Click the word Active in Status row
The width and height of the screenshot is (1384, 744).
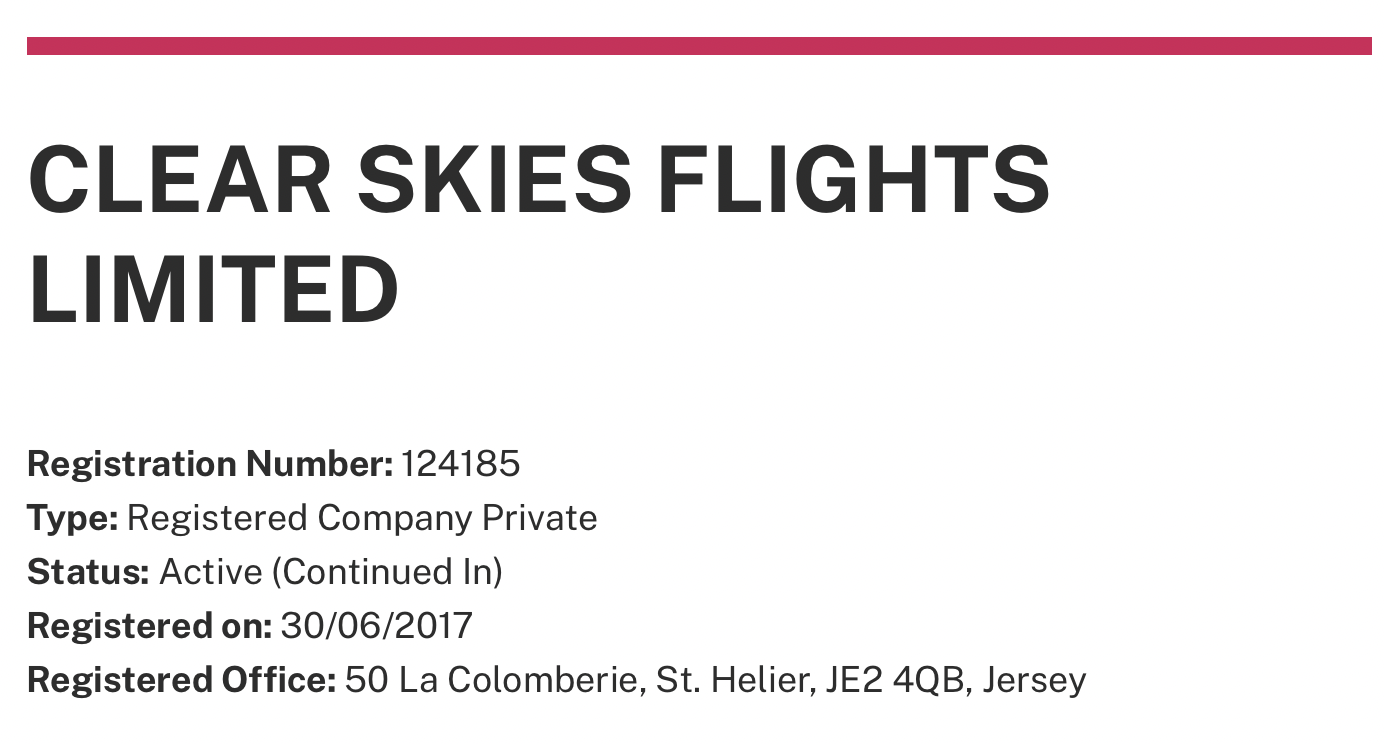210,572
